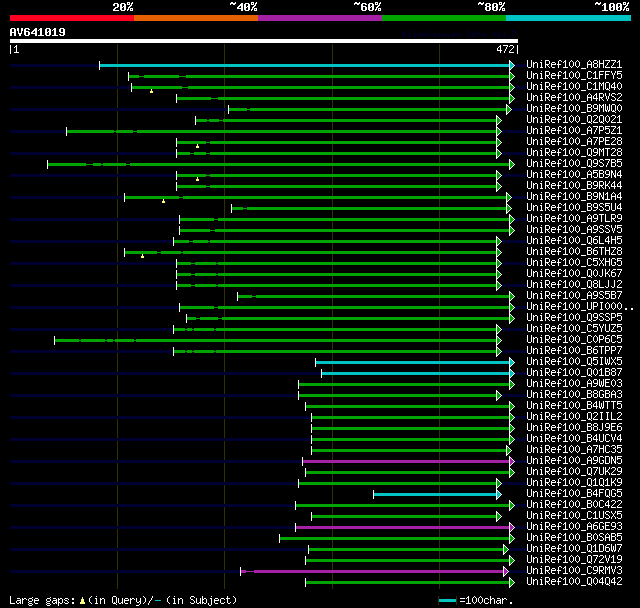Click the yellow gap marker on A5B9N4 row
Viewport: 640px width, 608px height.
tap(198, 179)
